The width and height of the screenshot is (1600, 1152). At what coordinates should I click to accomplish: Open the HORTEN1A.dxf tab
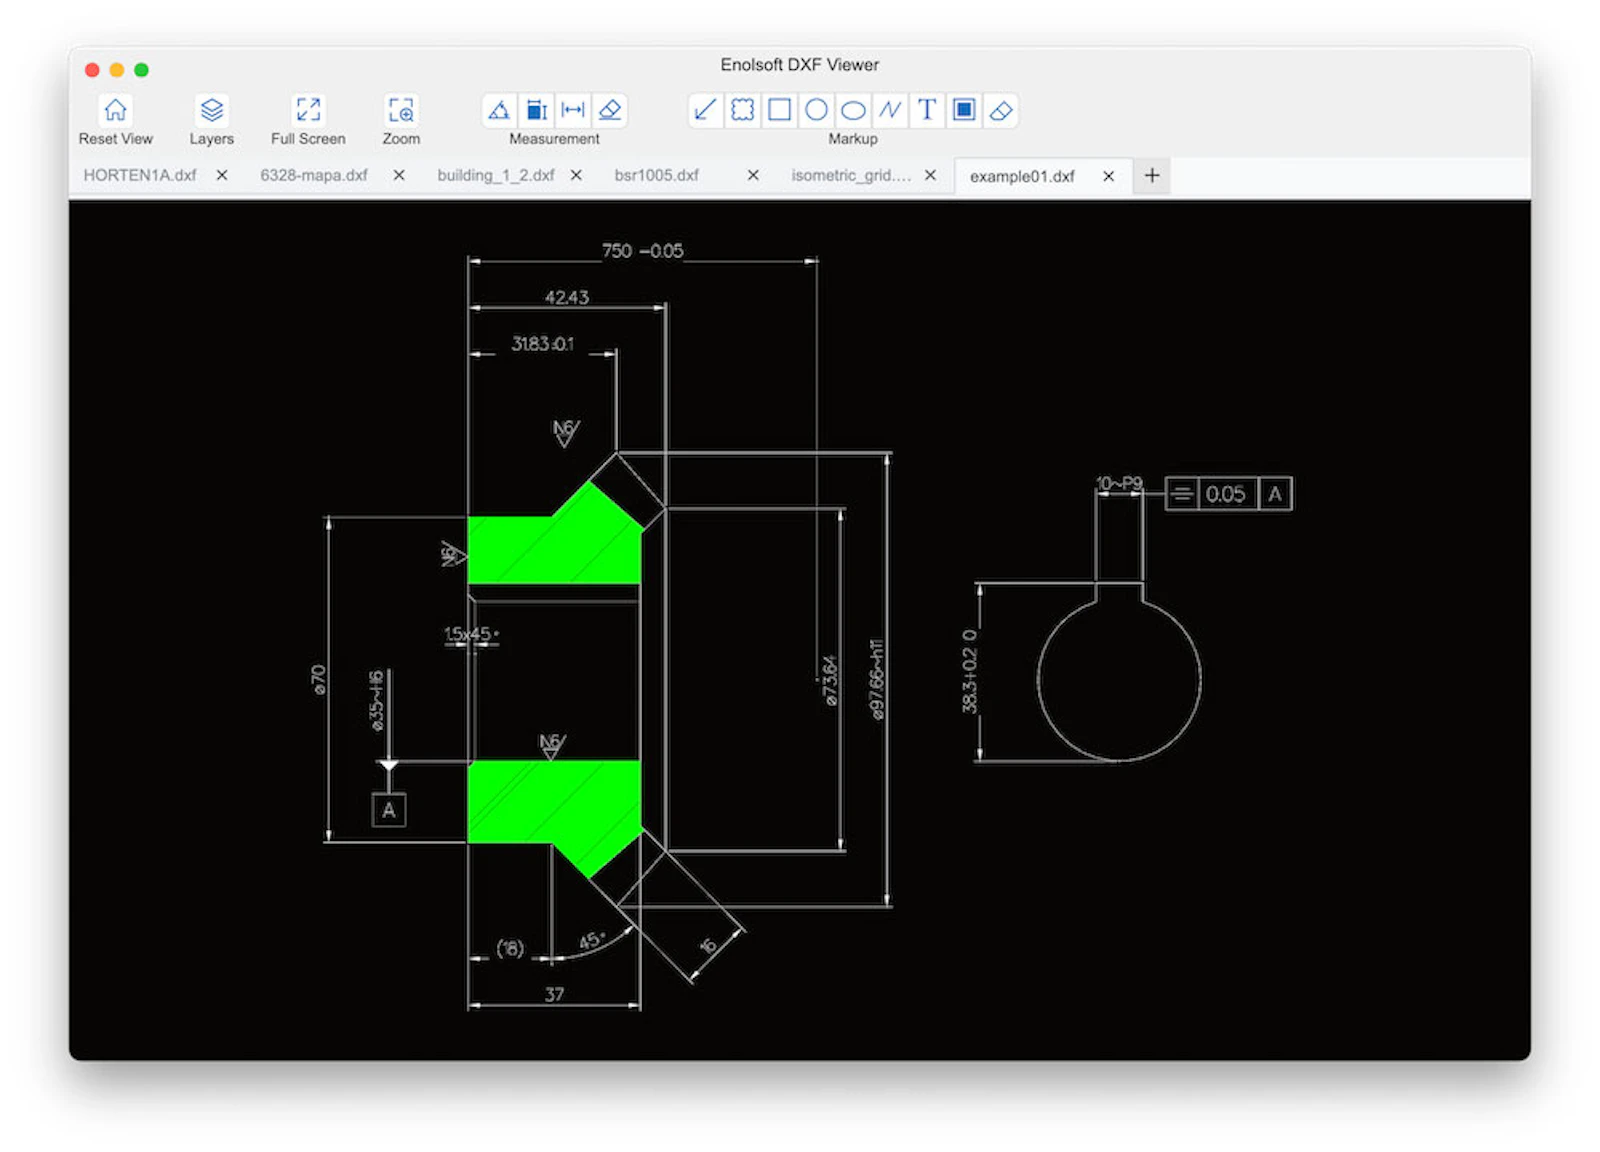[140, 175]
